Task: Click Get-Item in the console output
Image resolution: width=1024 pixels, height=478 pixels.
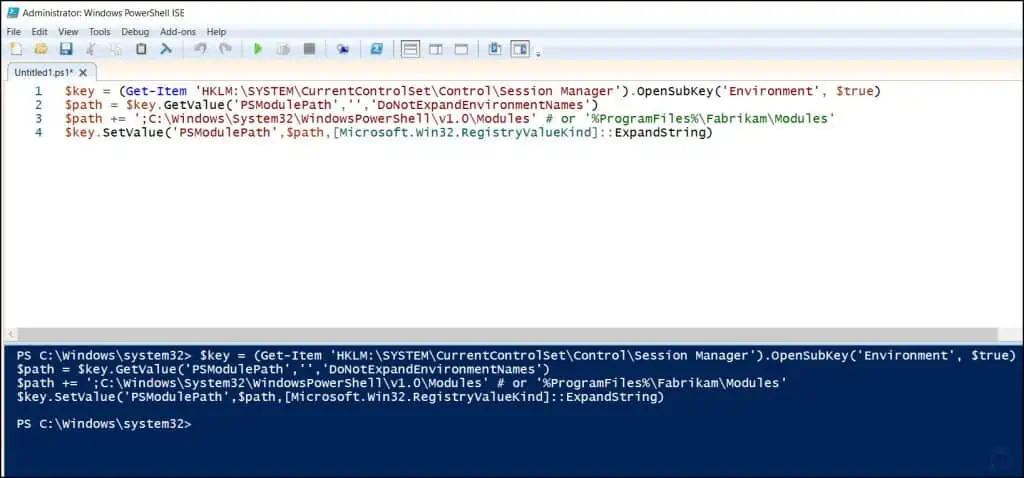Action: (x=291, y=356)
